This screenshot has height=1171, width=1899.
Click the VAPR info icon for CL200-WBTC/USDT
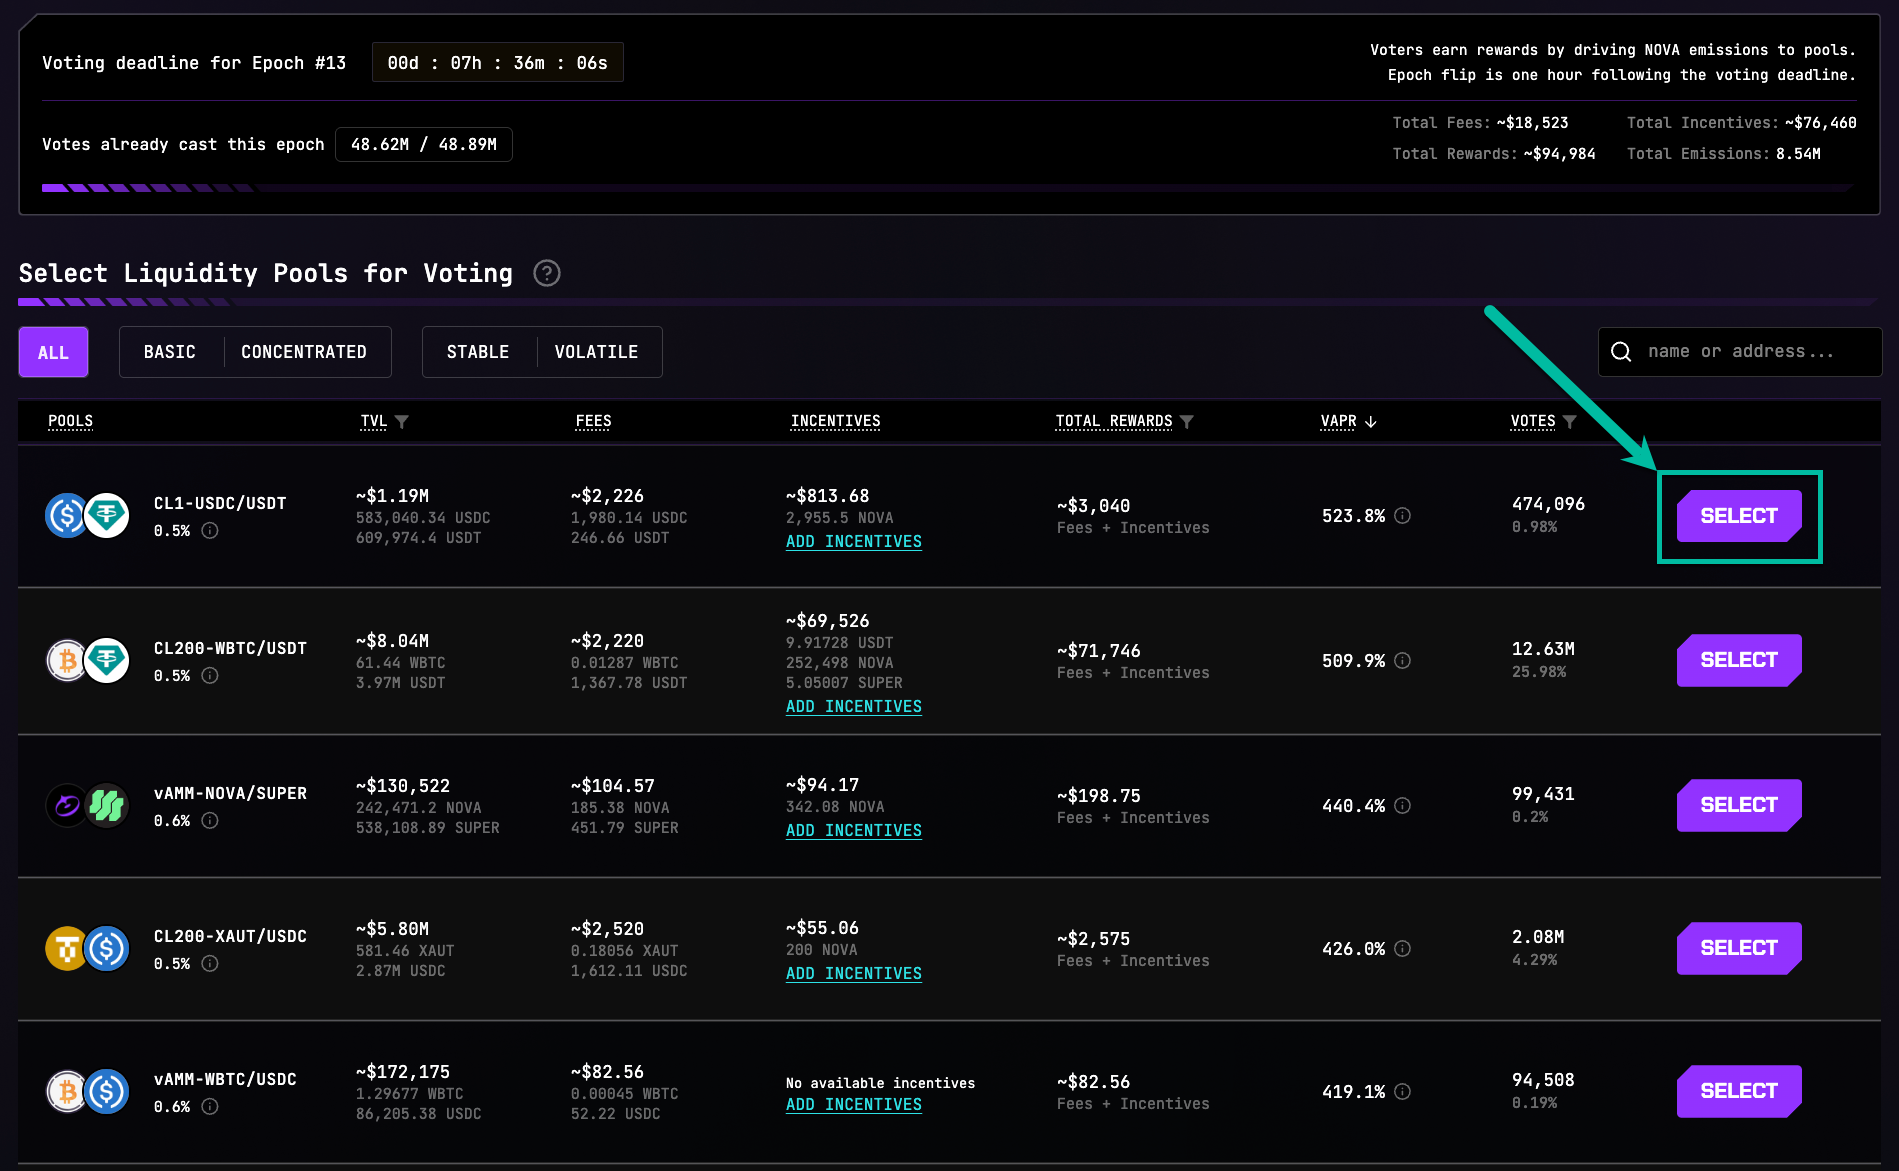pos(1402,661)
